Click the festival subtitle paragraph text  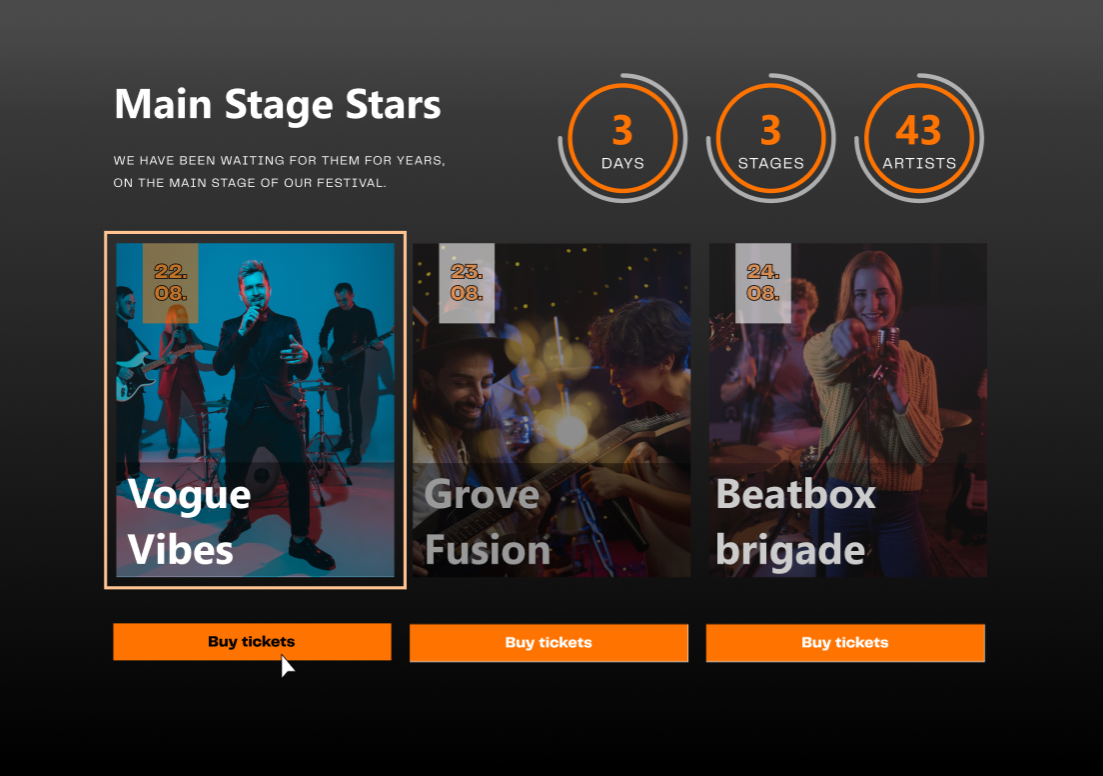(x=279, y=172)
